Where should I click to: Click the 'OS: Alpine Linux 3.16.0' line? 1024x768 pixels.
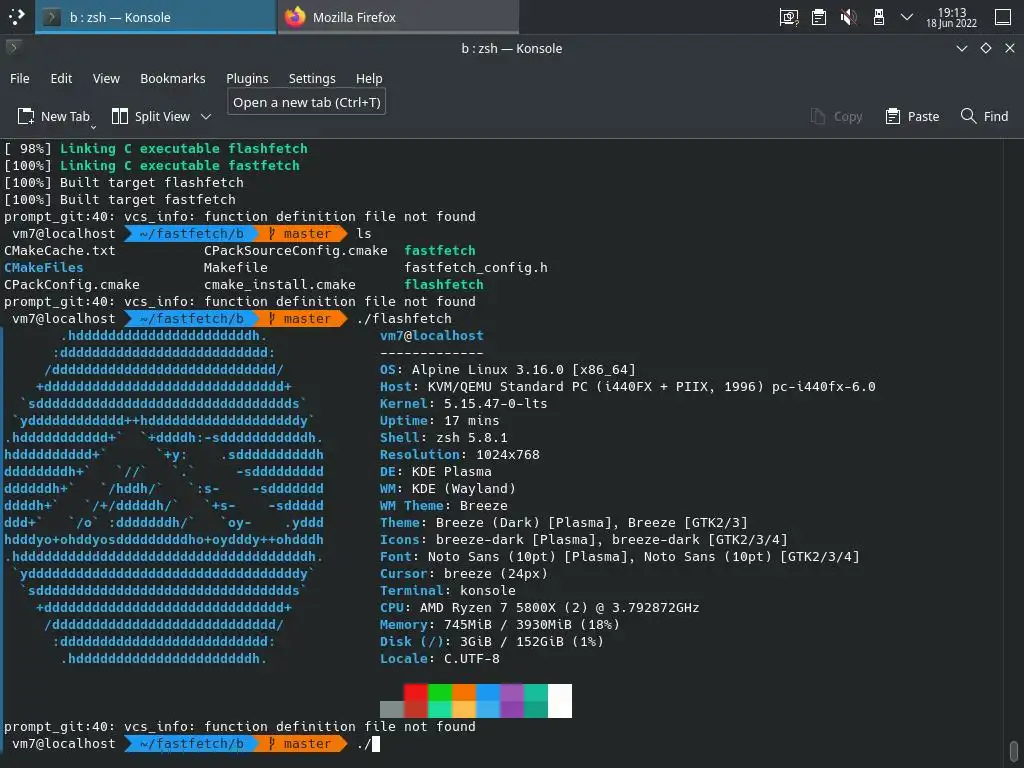click(x=507, y=369)
